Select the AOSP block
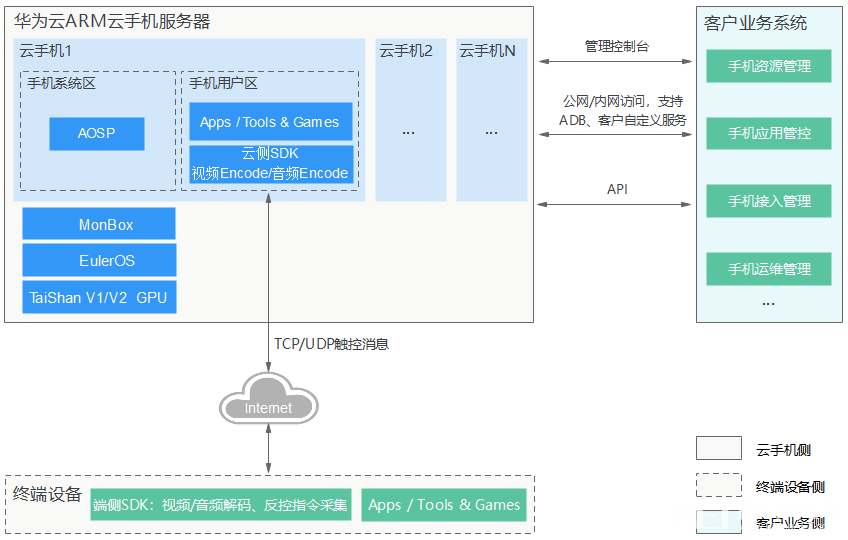 point(97,134)
